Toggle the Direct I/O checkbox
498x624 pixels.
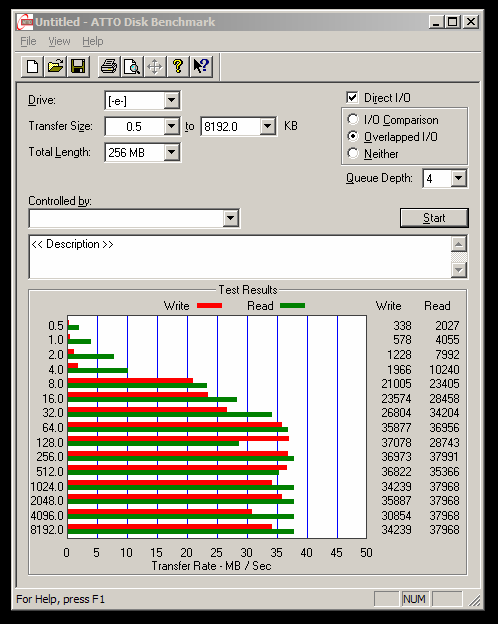352,98
